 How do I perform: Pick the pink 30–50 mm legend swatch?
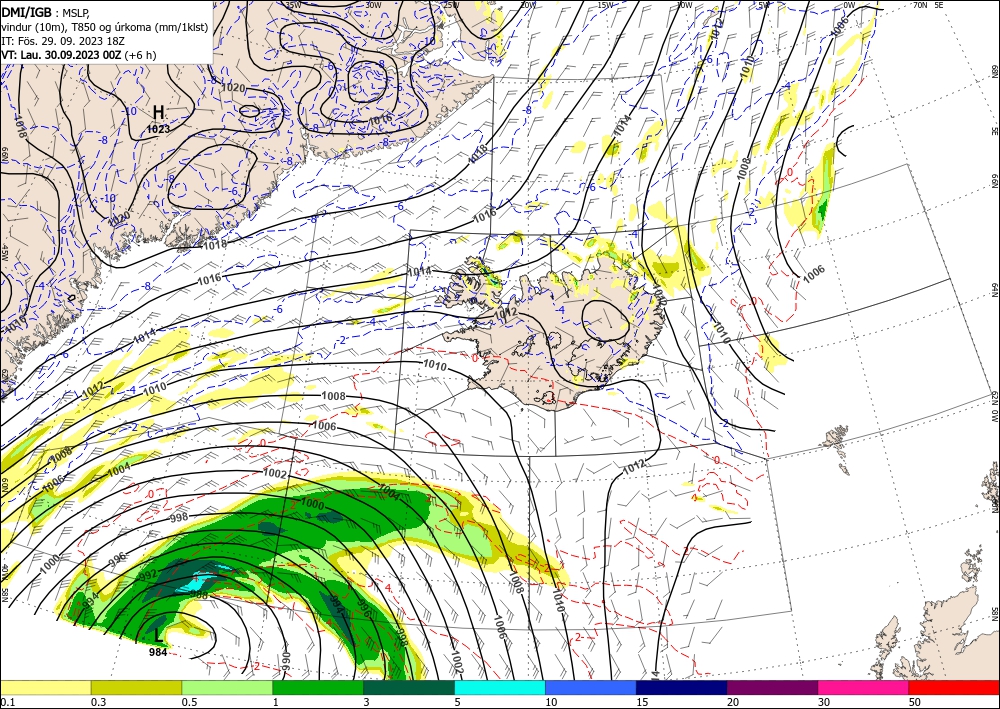coord(864,687)
